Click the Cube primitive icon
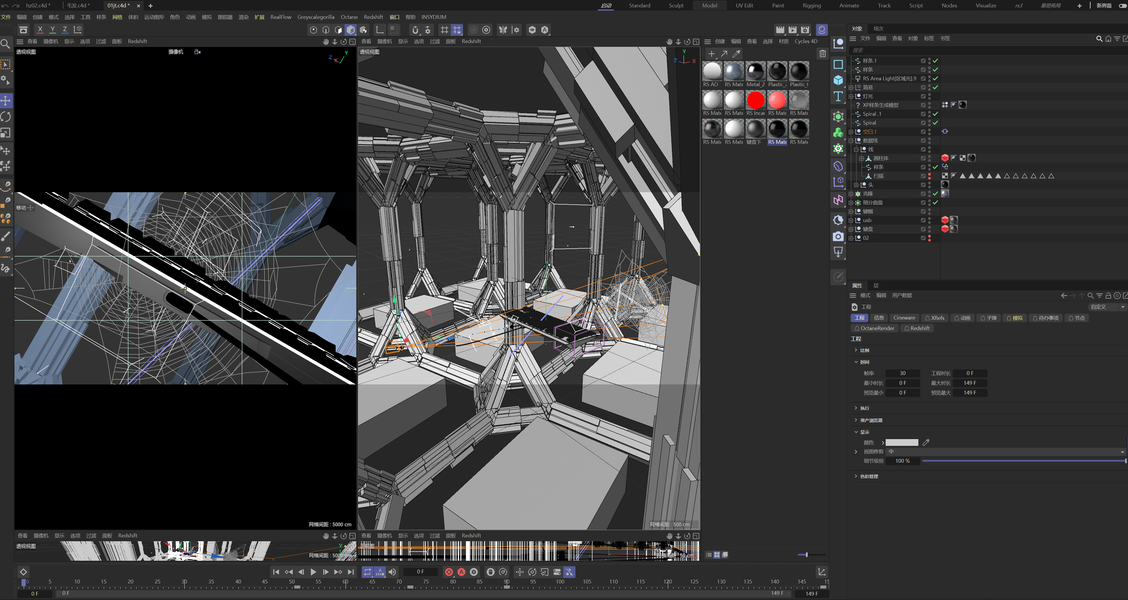 (838, 80)
